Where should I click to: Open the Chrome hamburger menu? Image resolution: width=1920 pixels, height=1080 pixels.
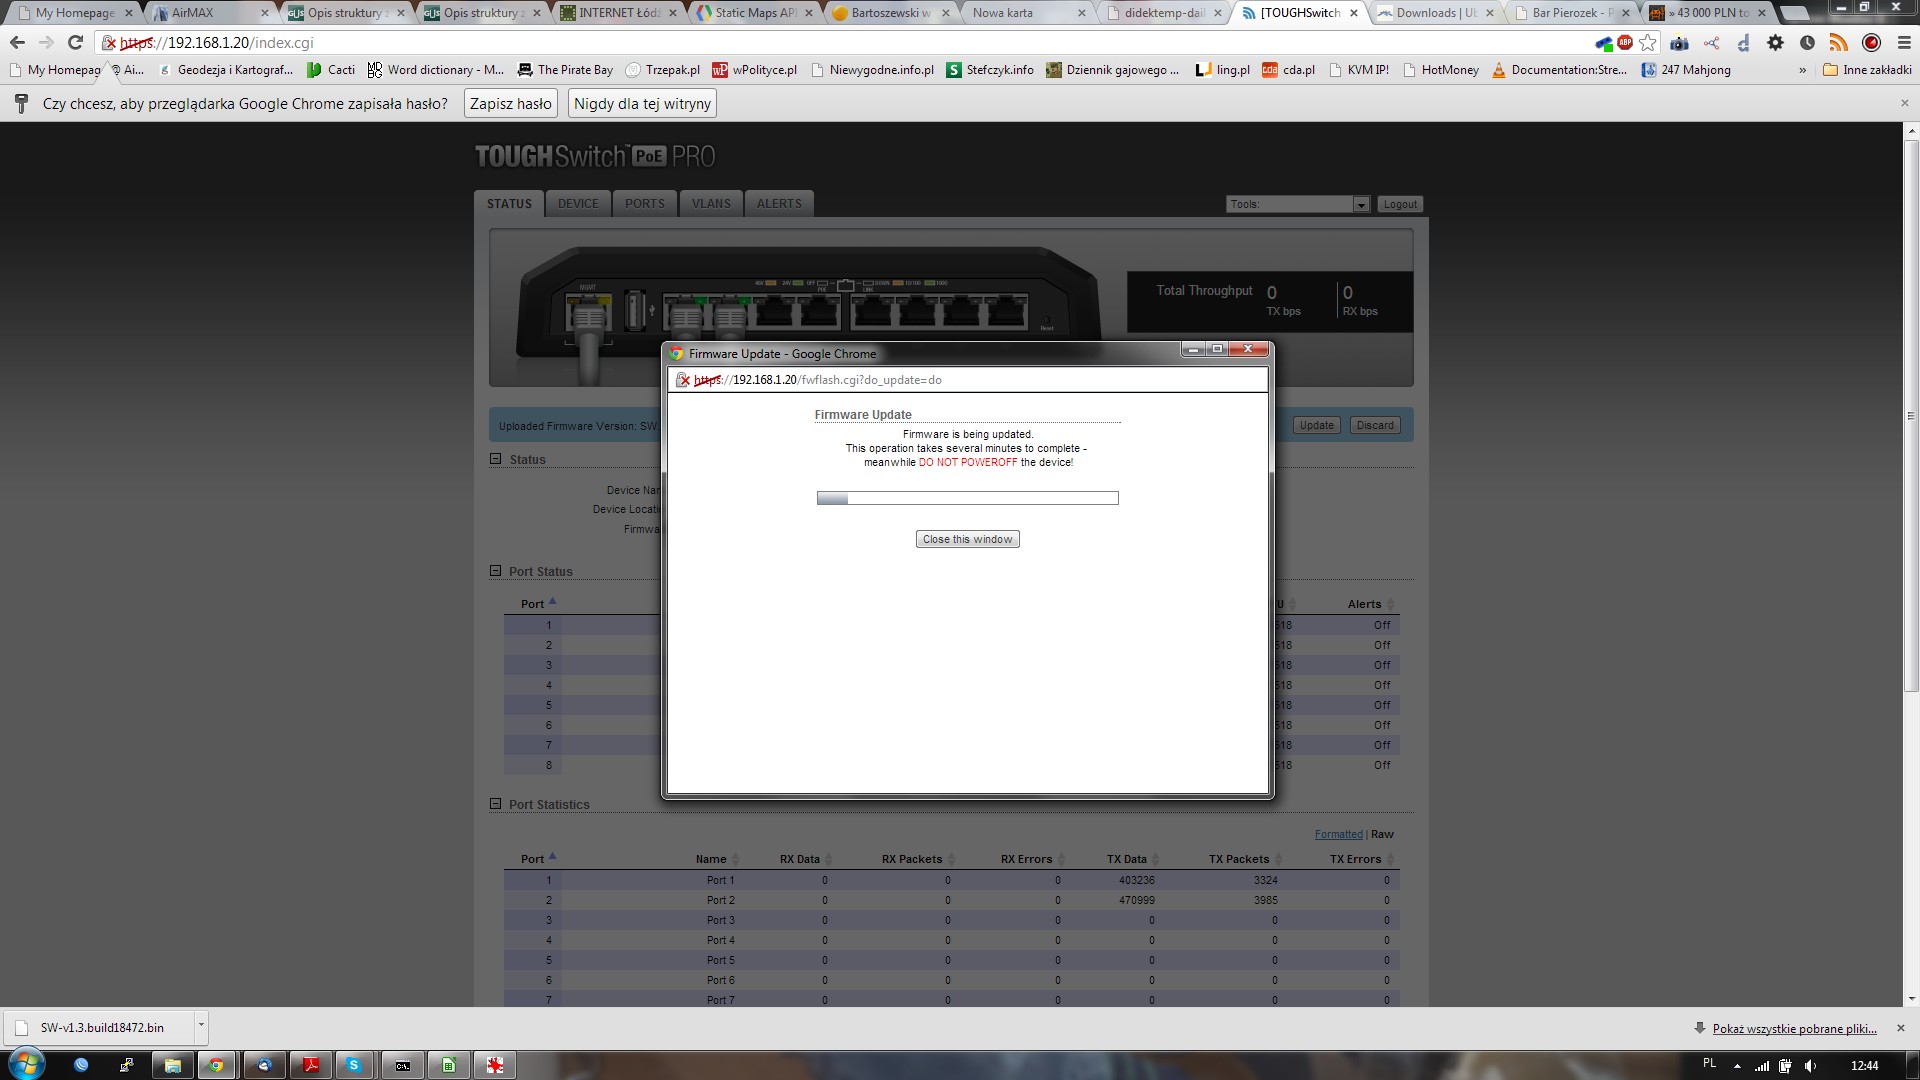tap(1903, 43)
